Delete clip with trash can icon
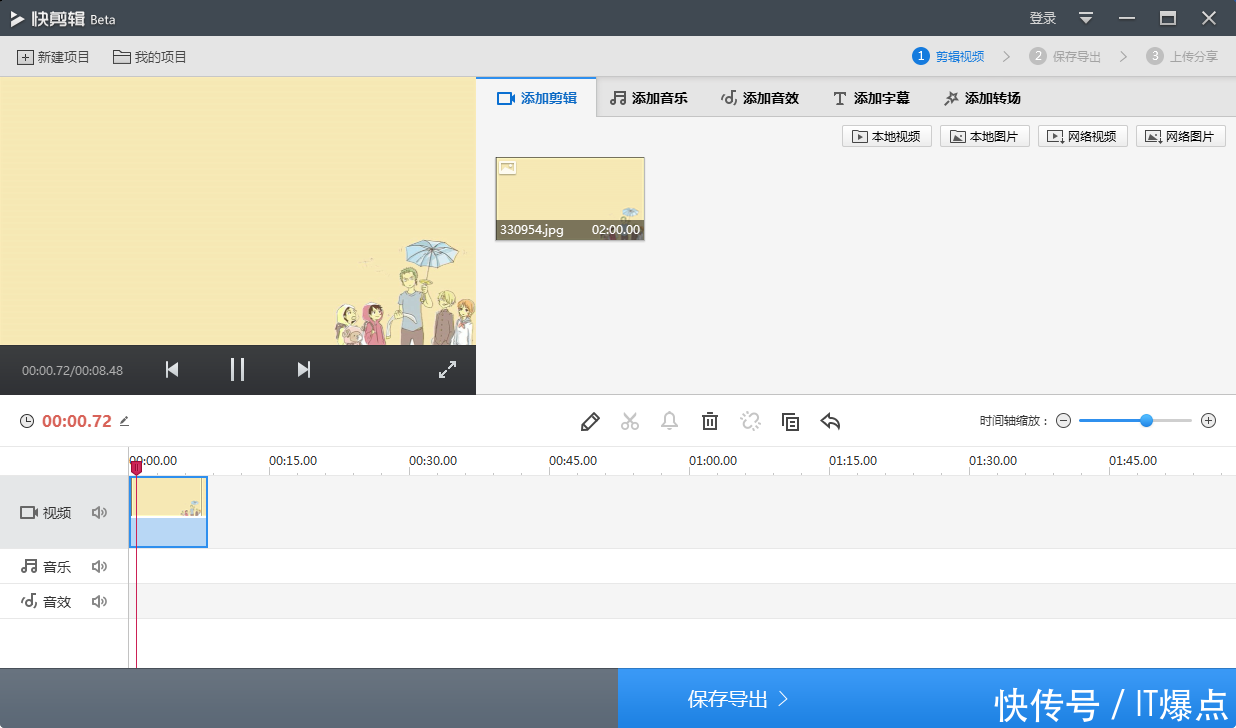Image resolution: width=1236 pixels, height=728 pixels. 710,422
